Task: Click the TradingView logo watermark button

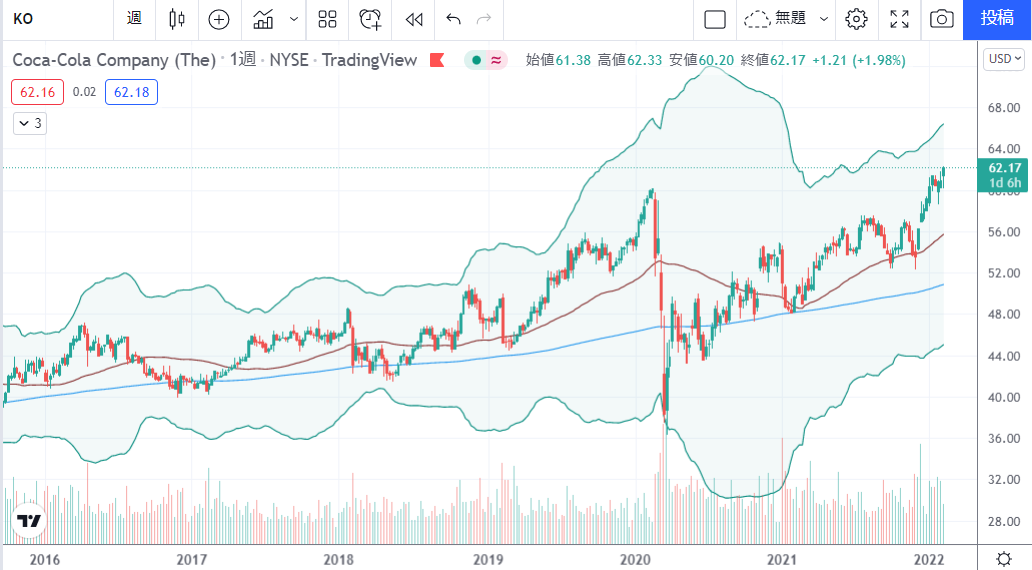Action: [29, 522]
